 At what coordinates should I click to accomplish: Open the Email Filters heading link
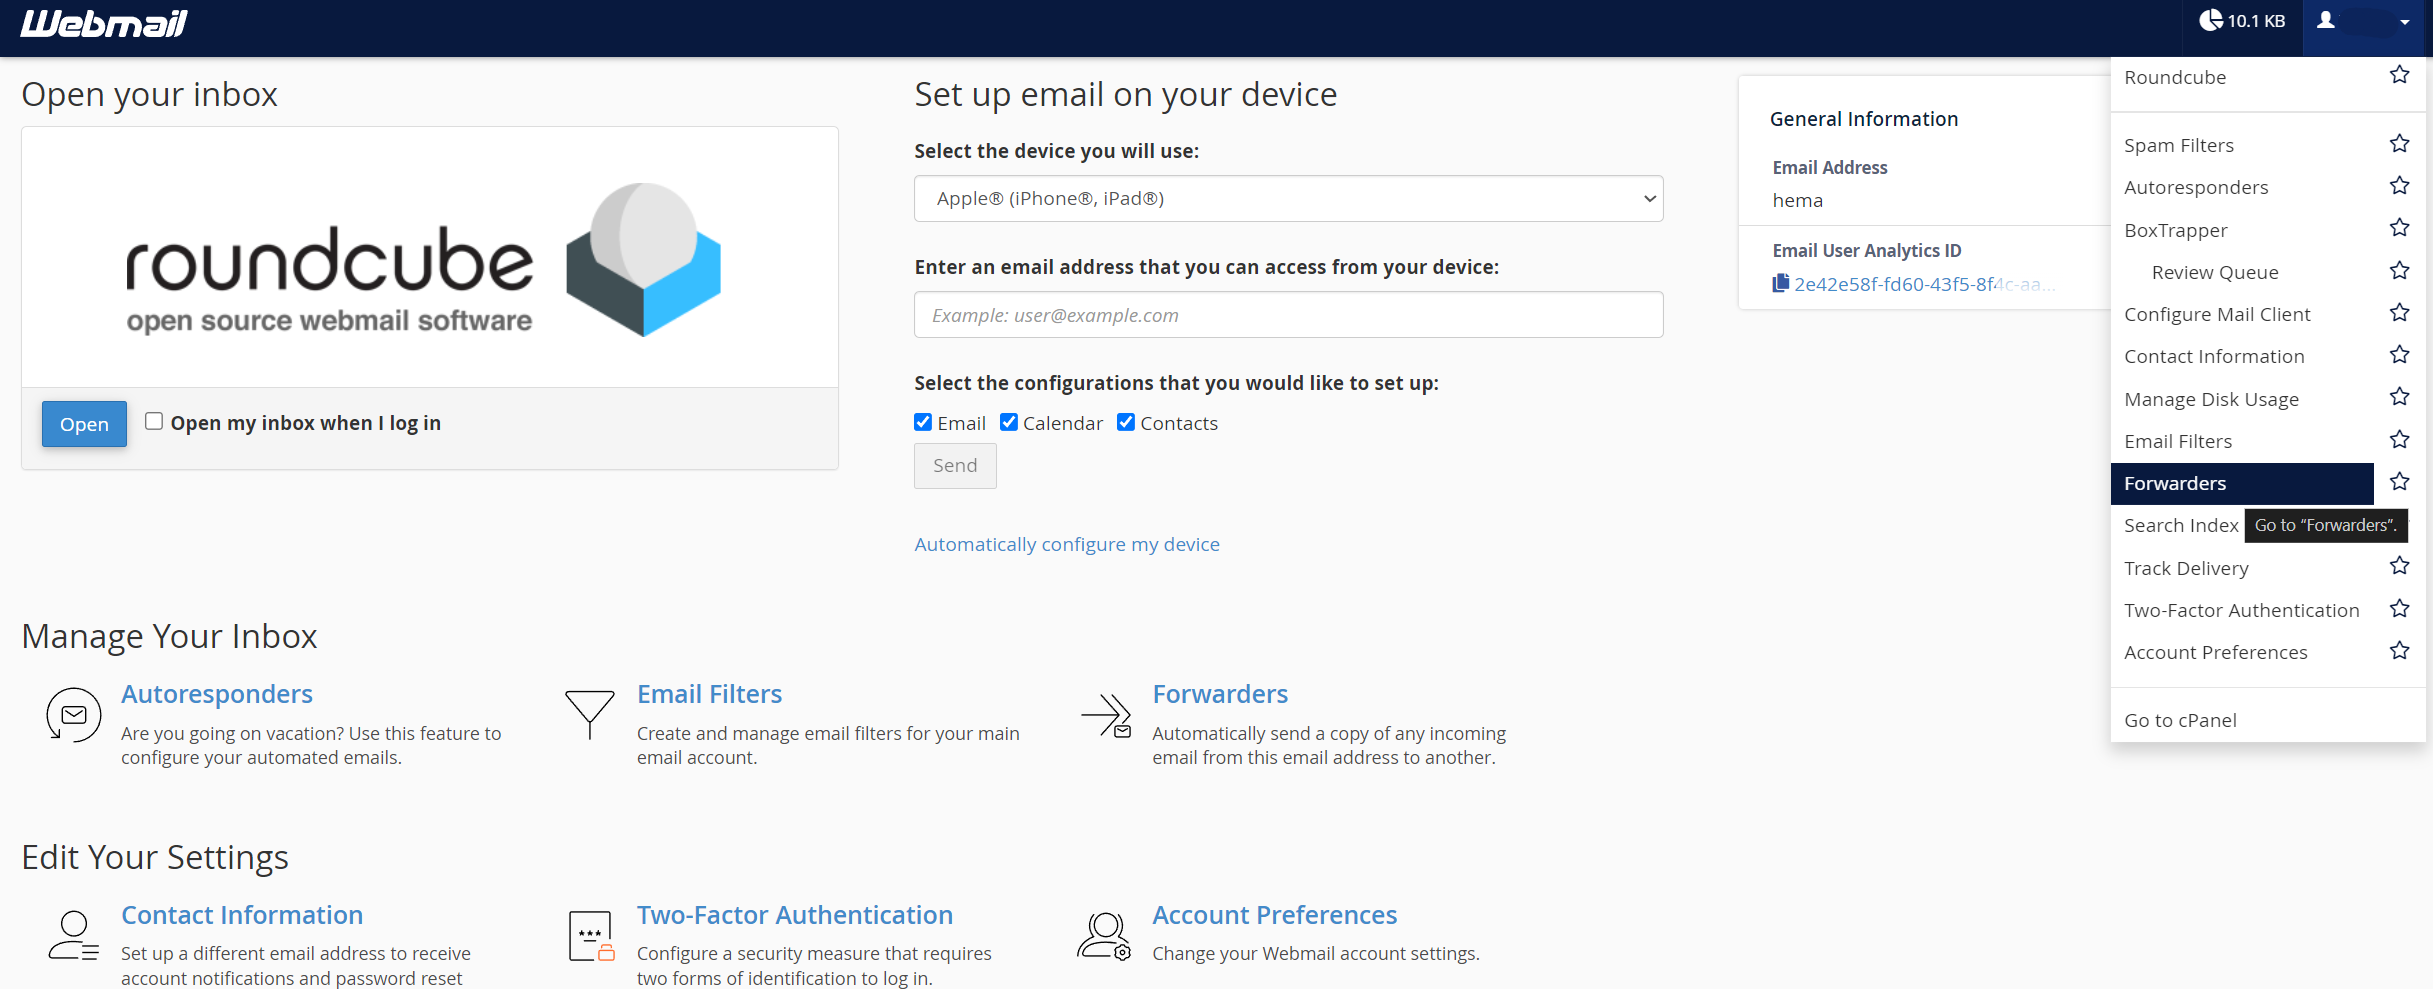coord(709,694)
